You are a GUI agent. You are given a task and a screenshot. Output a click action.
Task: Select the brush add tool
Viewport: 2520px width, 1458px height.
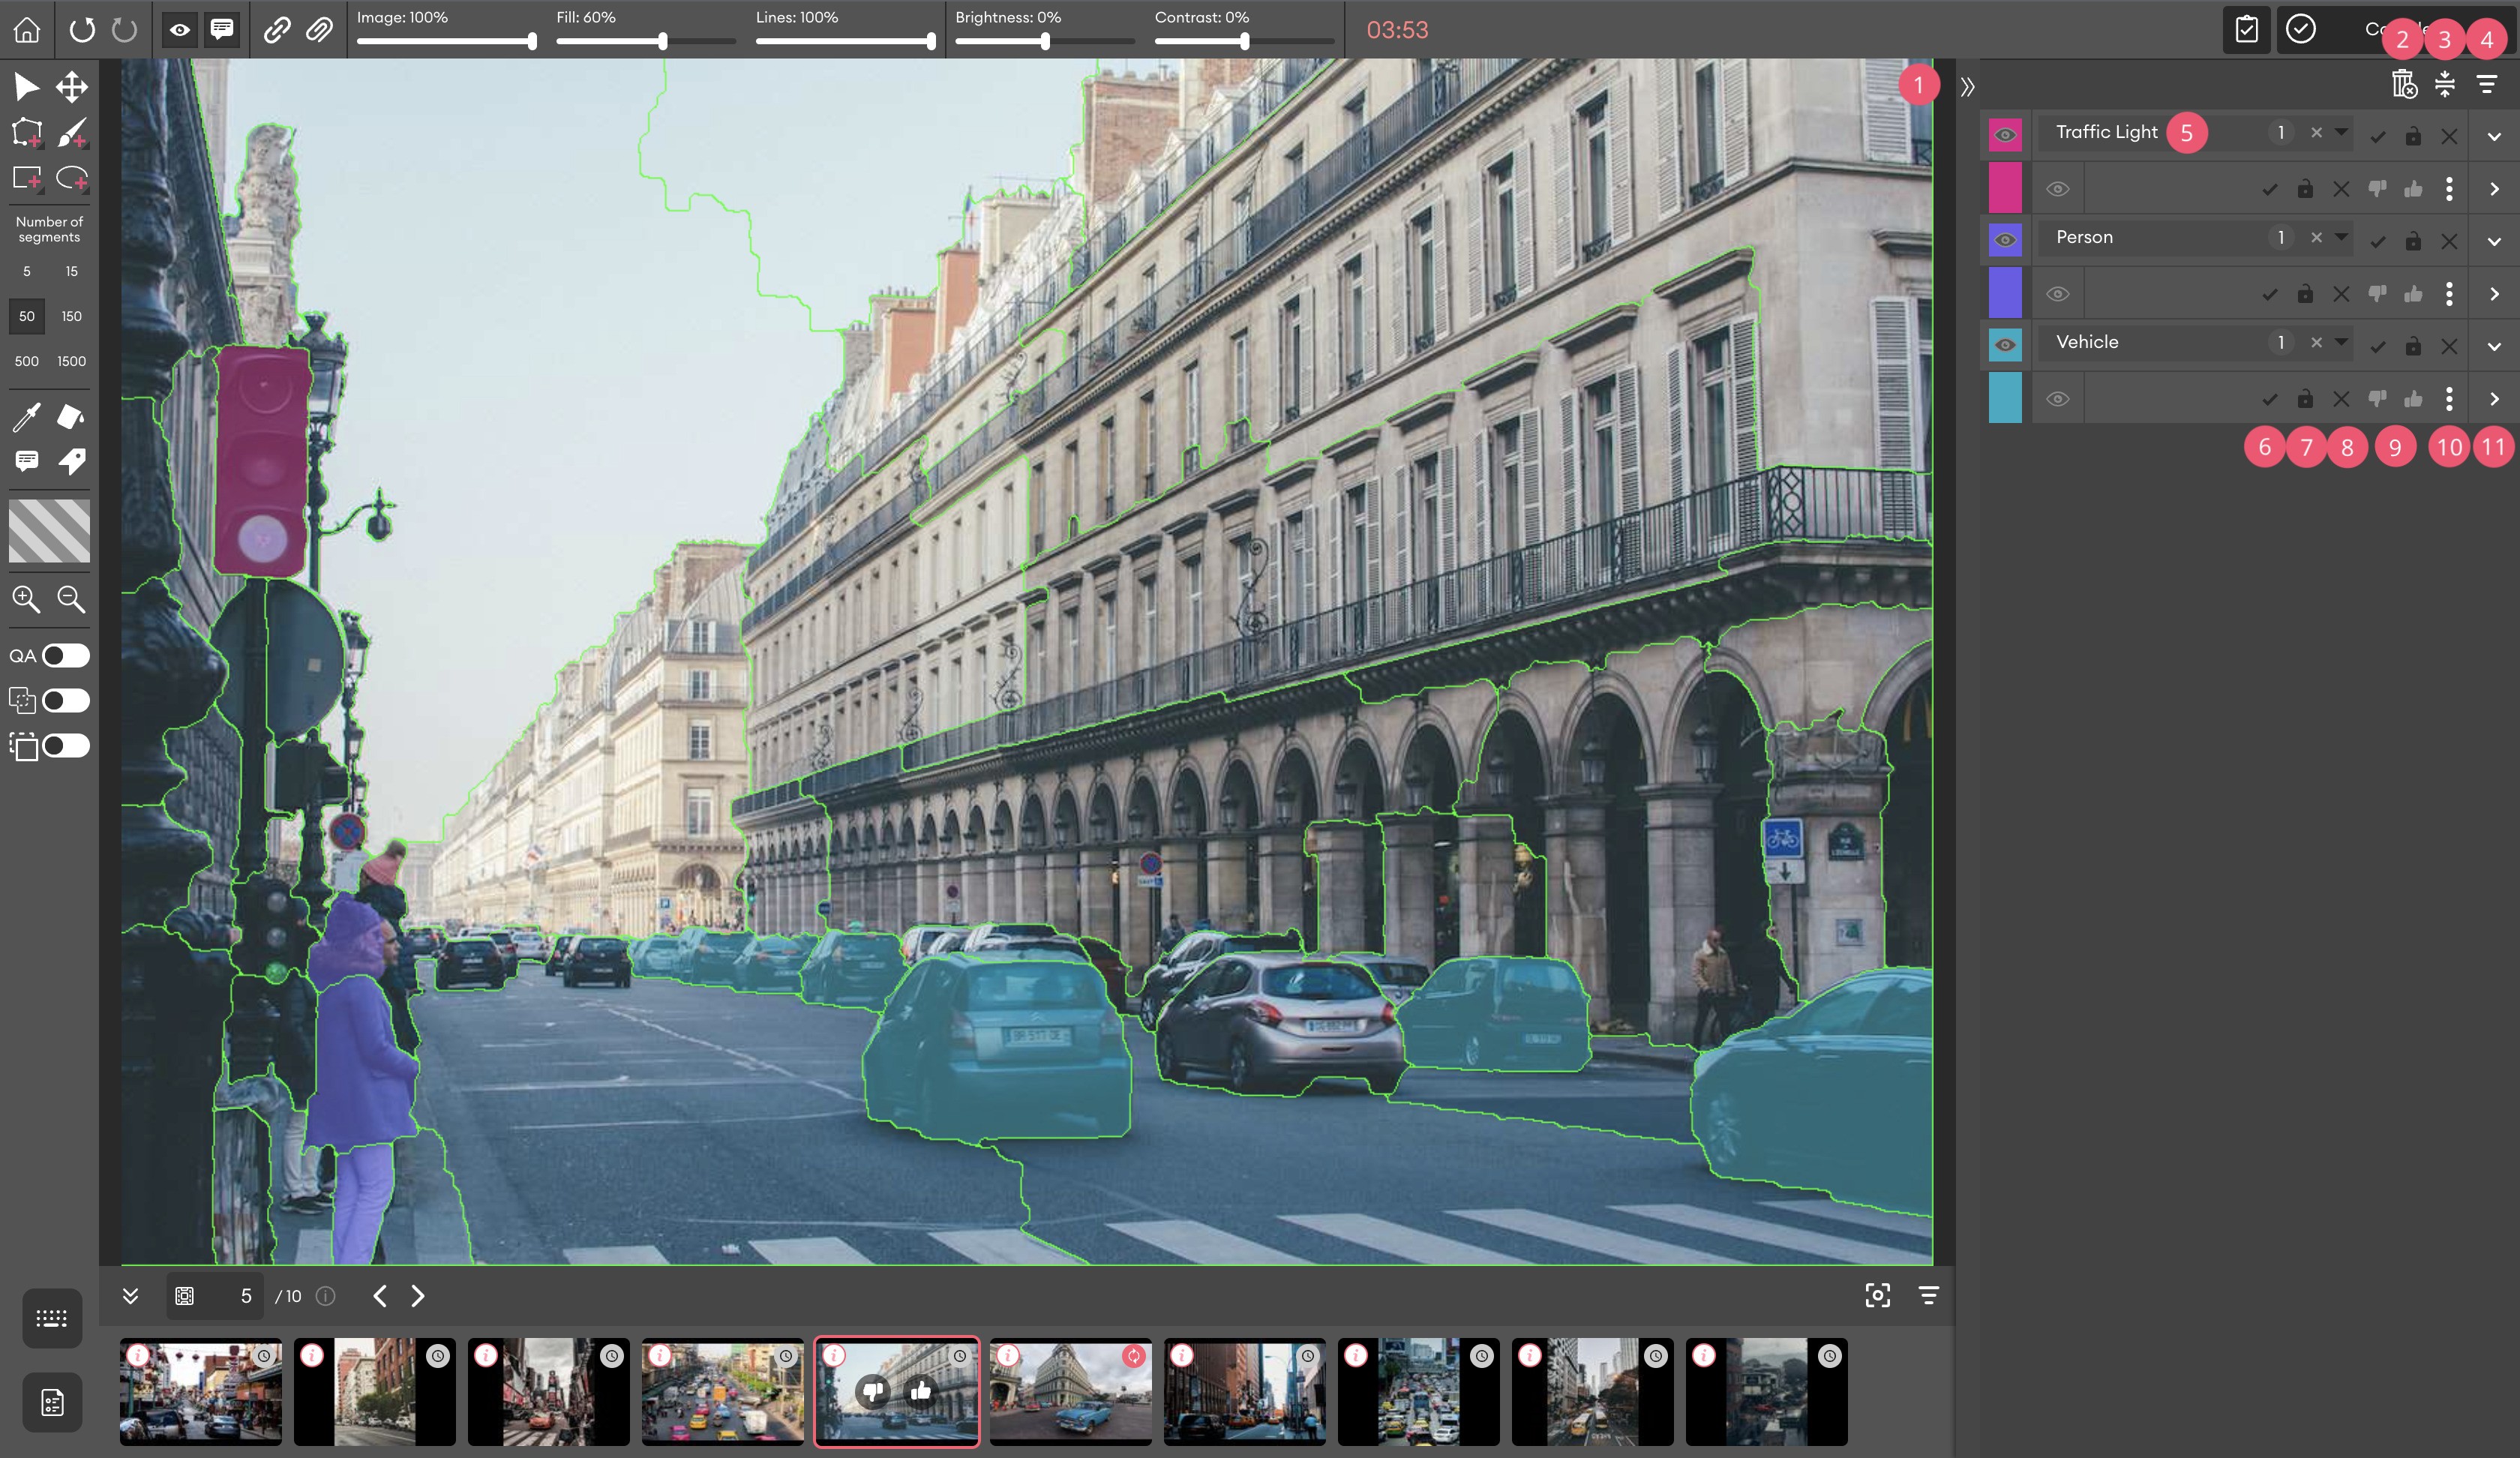71,132
